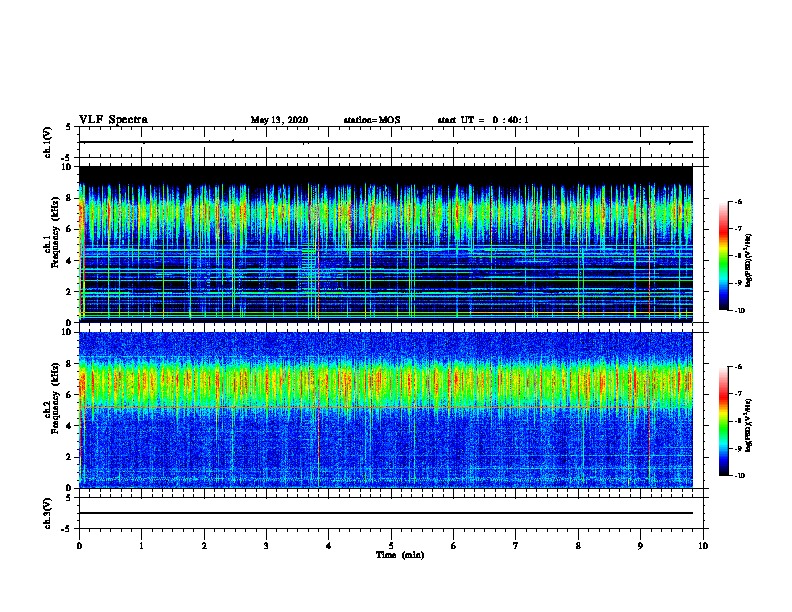Select the "May 13, 2020" date label
Screen dimensions: 792x612
pos(279,120)
